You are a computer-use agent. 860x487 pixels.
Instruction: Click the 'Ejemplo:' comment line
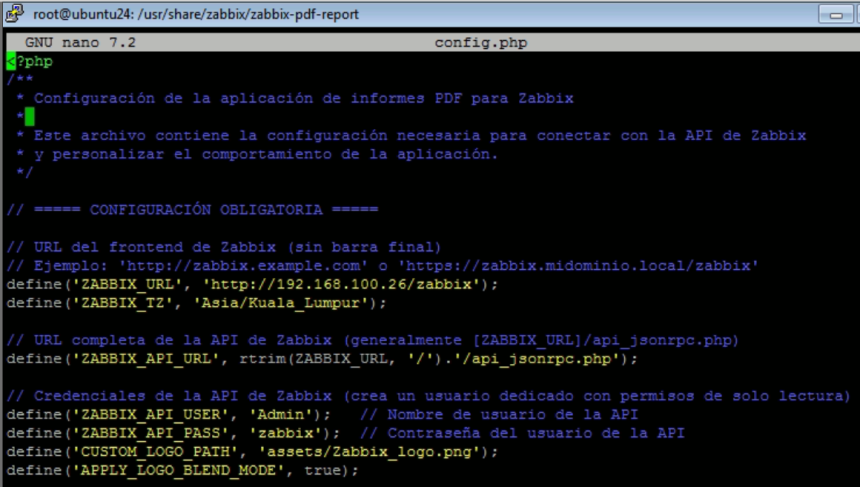383,266
